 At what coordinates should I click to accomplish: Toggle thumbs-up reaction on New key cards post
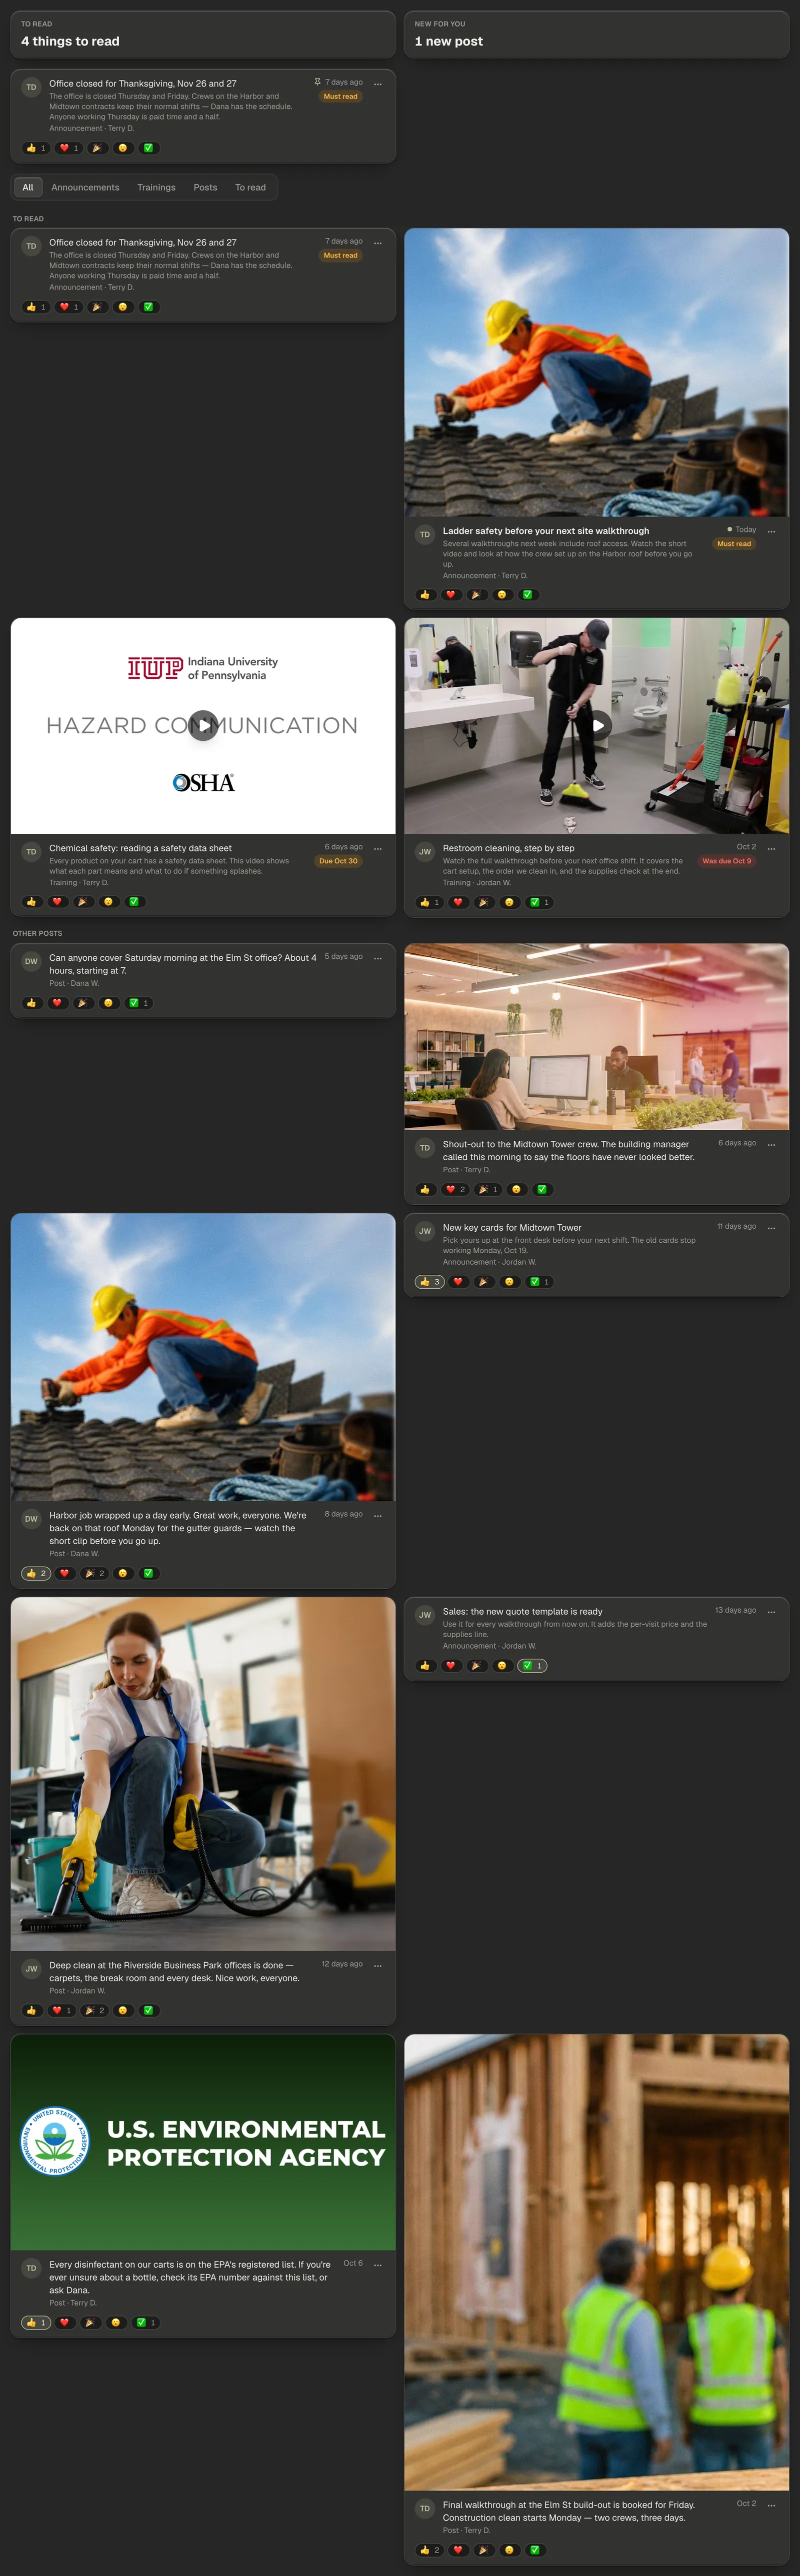pyautogui.click(x=430, y=1282)
